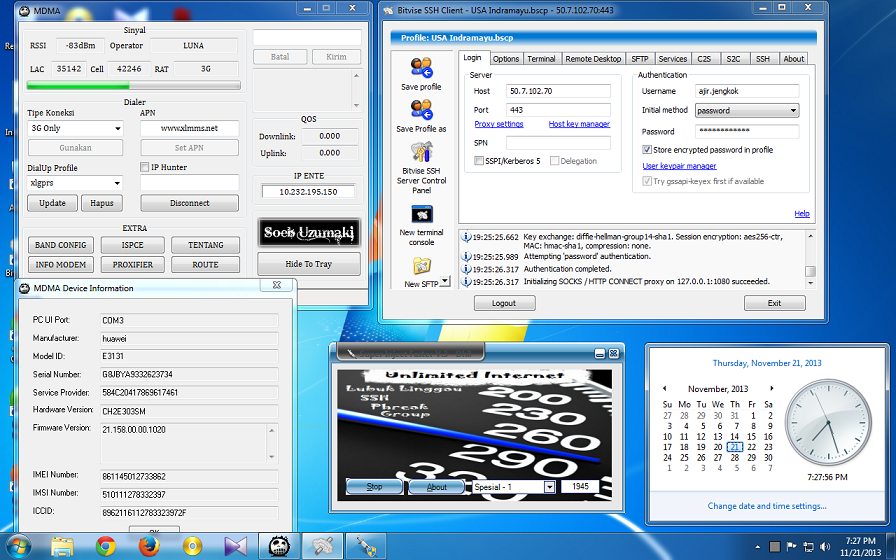Click the Firmware Version scrollbar
This screenshot has width=896, height=560.
point(272,443)
